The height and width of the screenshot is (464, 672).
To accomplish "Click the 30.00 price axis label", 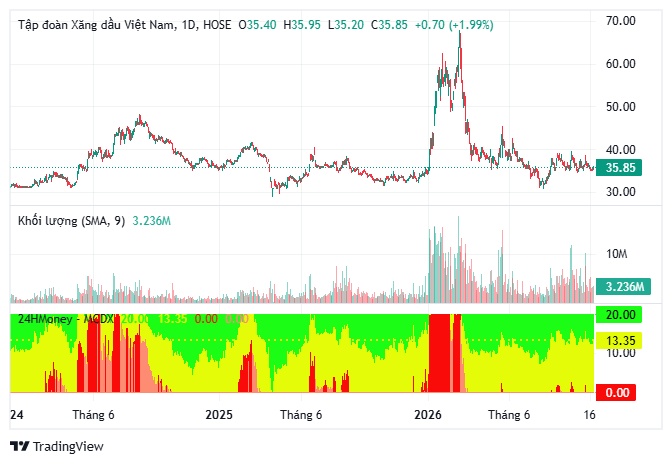I will click(x=620, y=192).
